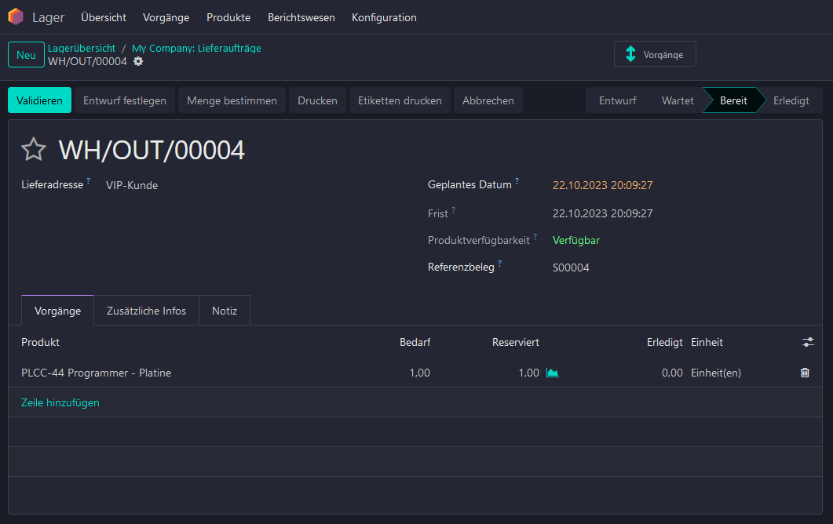This screenshot has height=524, width=833.
Task: Click the WH/OUT/00004 record title
Action: pyautogui.click(x=151, y=150)
